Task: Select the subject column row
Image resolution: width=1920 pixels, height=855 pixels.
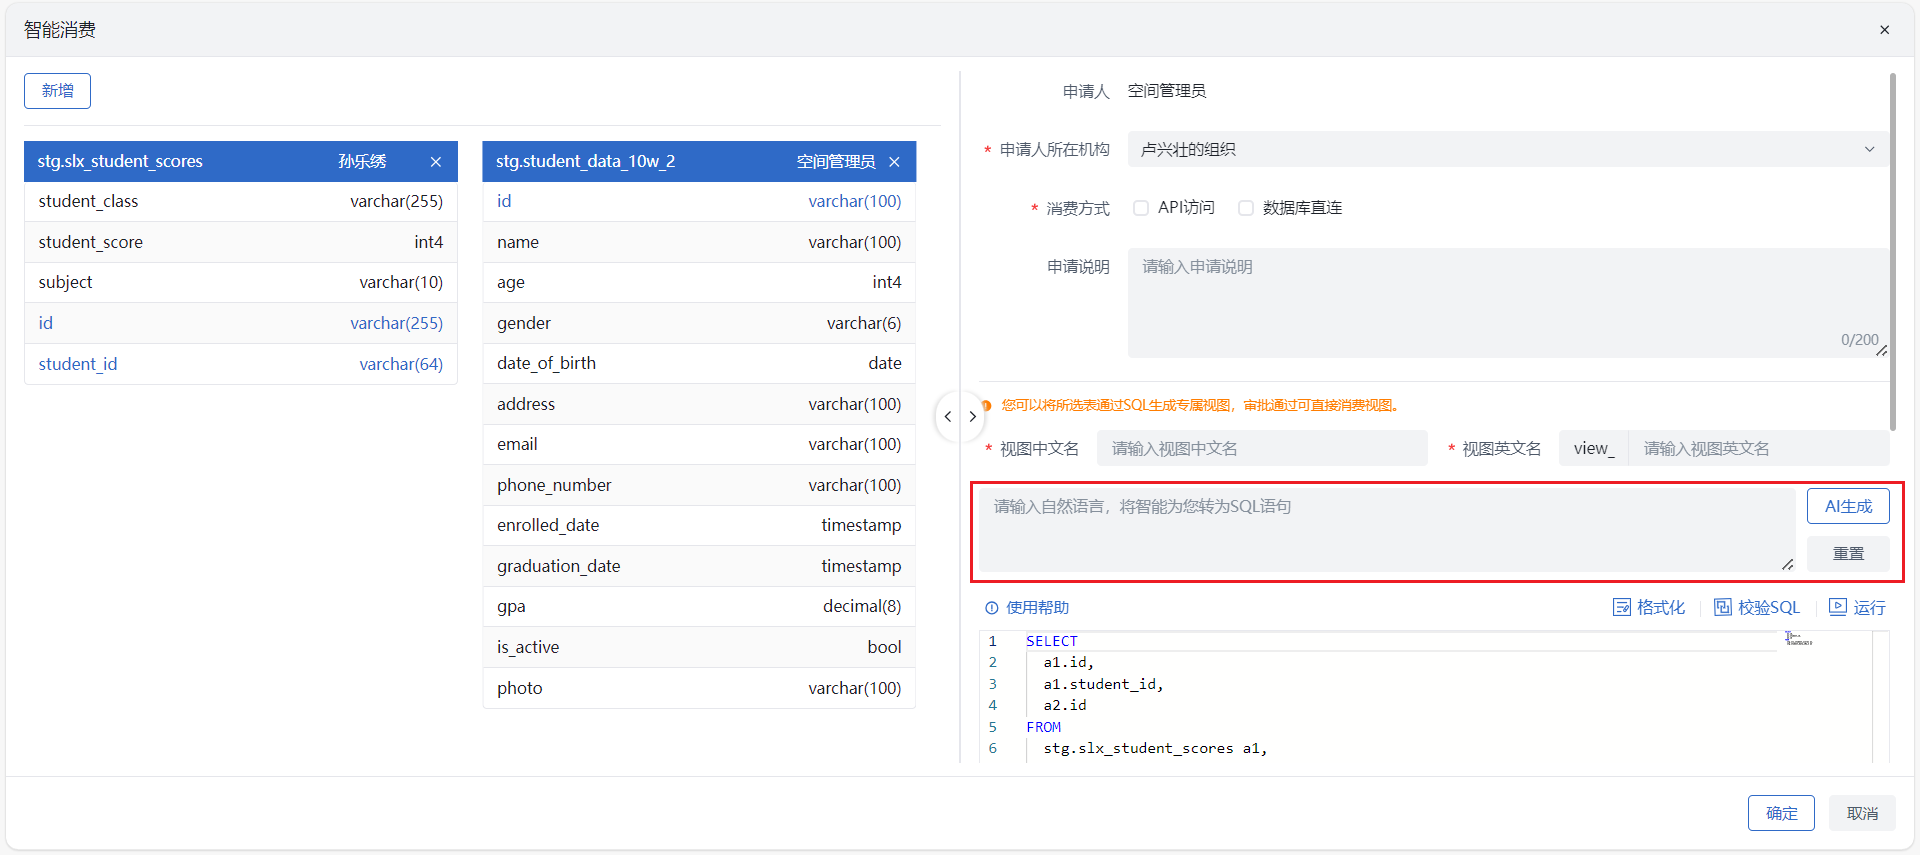Action: pyautogui.click(x=241, y=283)
